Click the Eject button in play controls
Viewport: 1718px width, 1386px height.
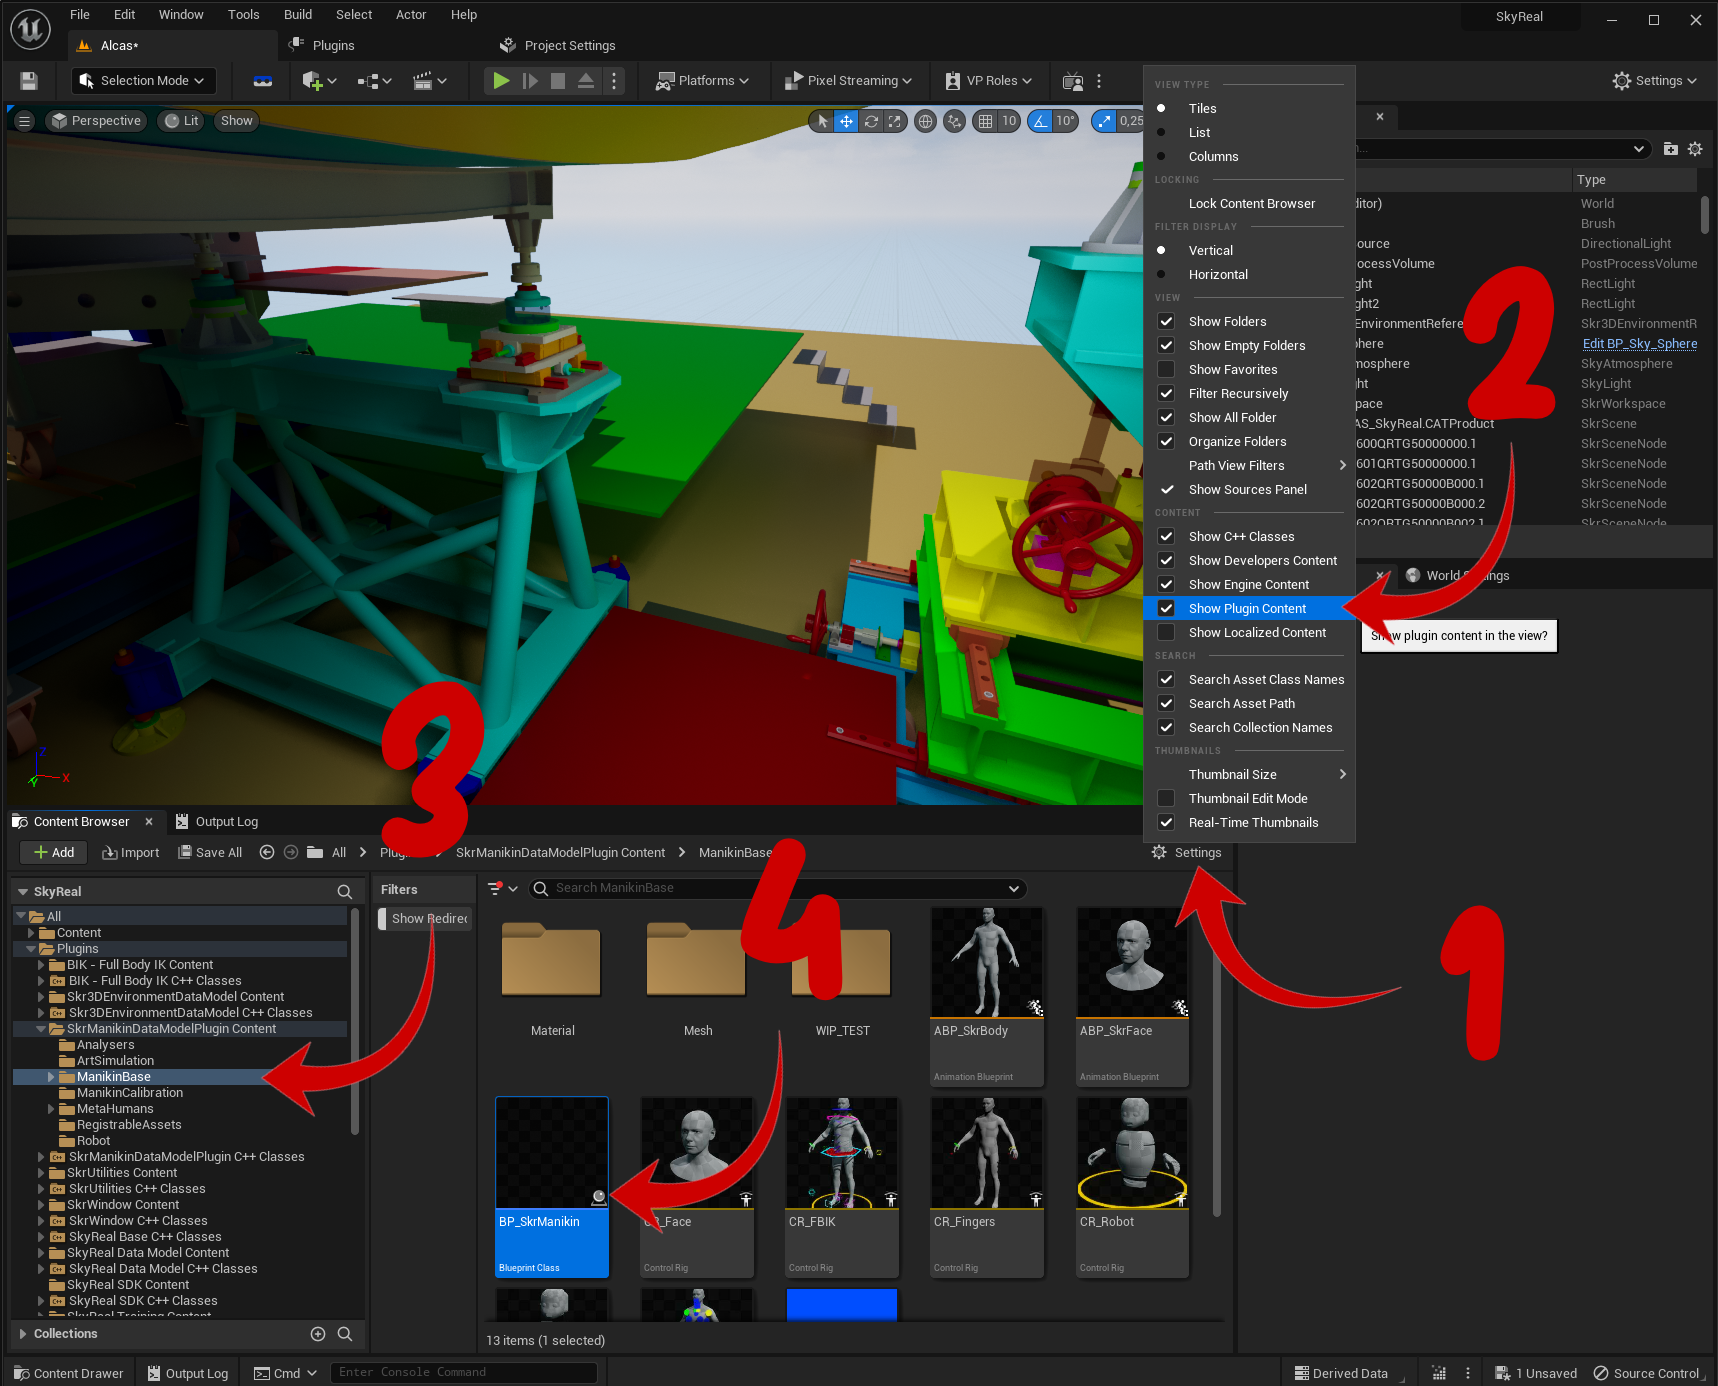coord(586,81)
